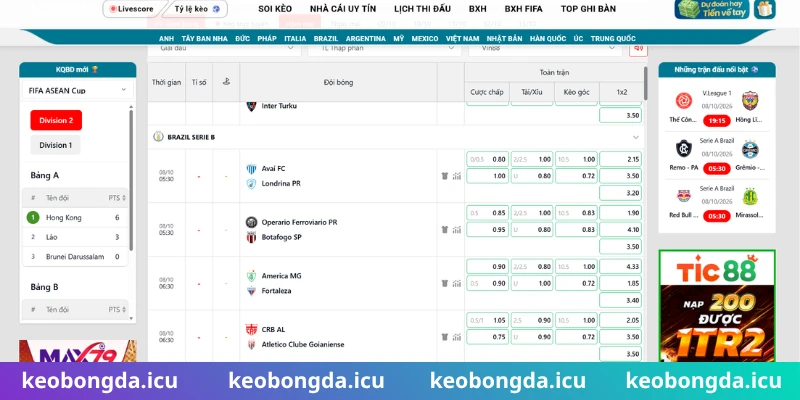Click Thể Công team logo in highlighted matches
The height and width of the screenshot is (400, 800).
pyautogui.click(x=684, y=101)
